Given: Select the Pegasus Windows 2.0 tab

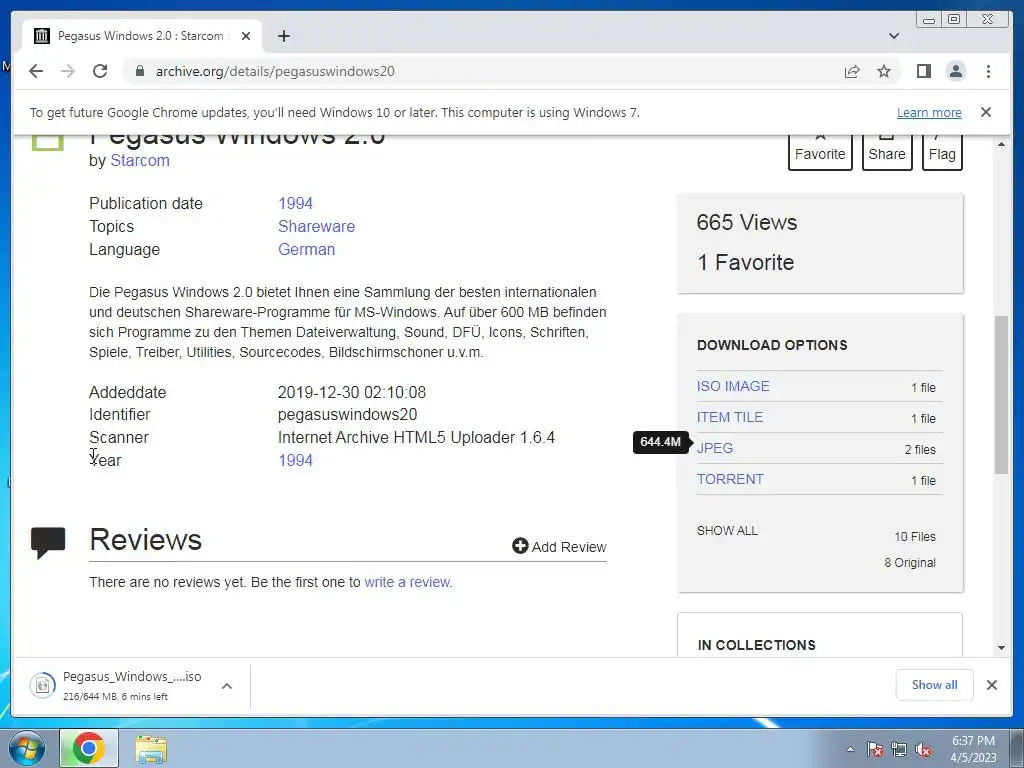Looking at the screenshot, I should (142, 36).
